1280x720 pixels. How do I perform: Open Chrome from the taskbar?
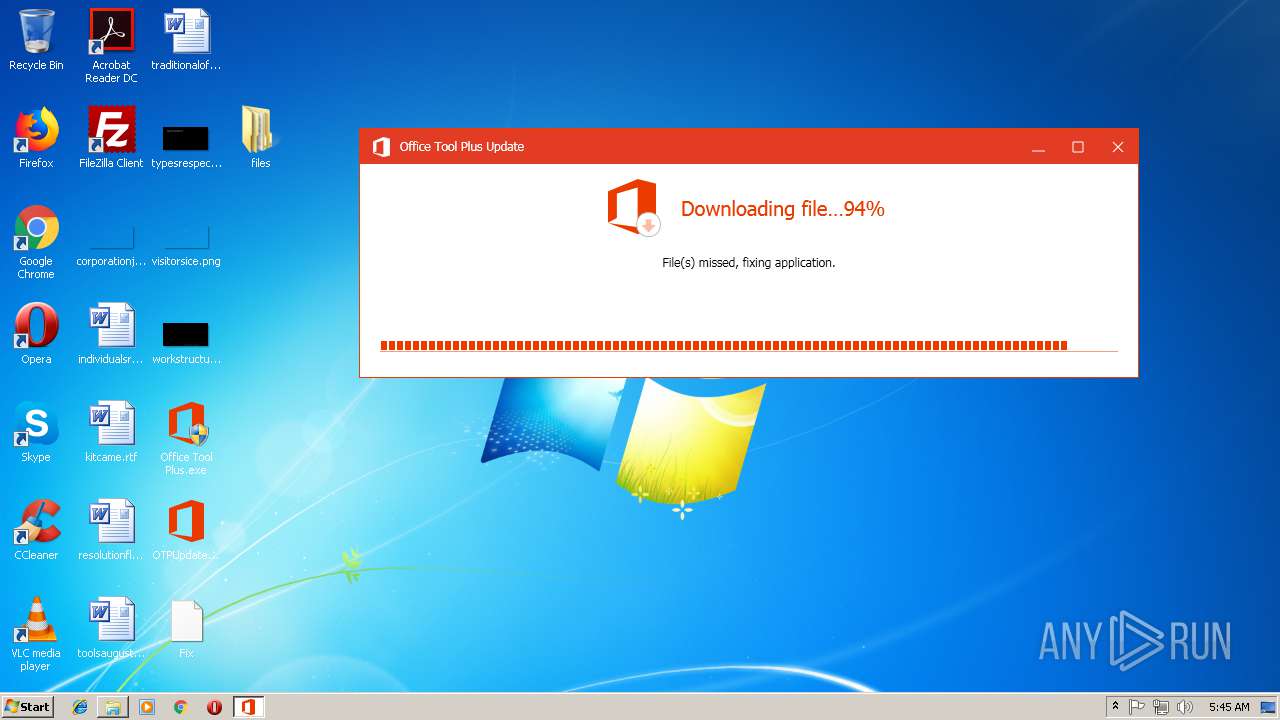181,707
